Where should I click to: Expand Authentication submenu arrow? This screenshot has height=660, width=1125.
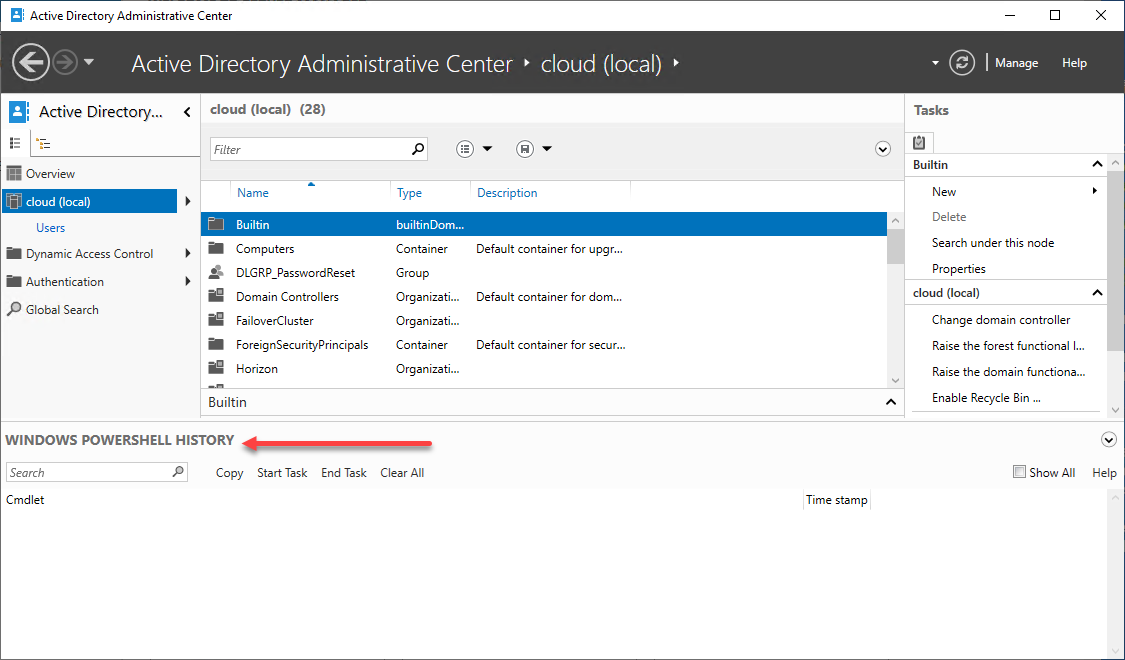coord(188,281)
